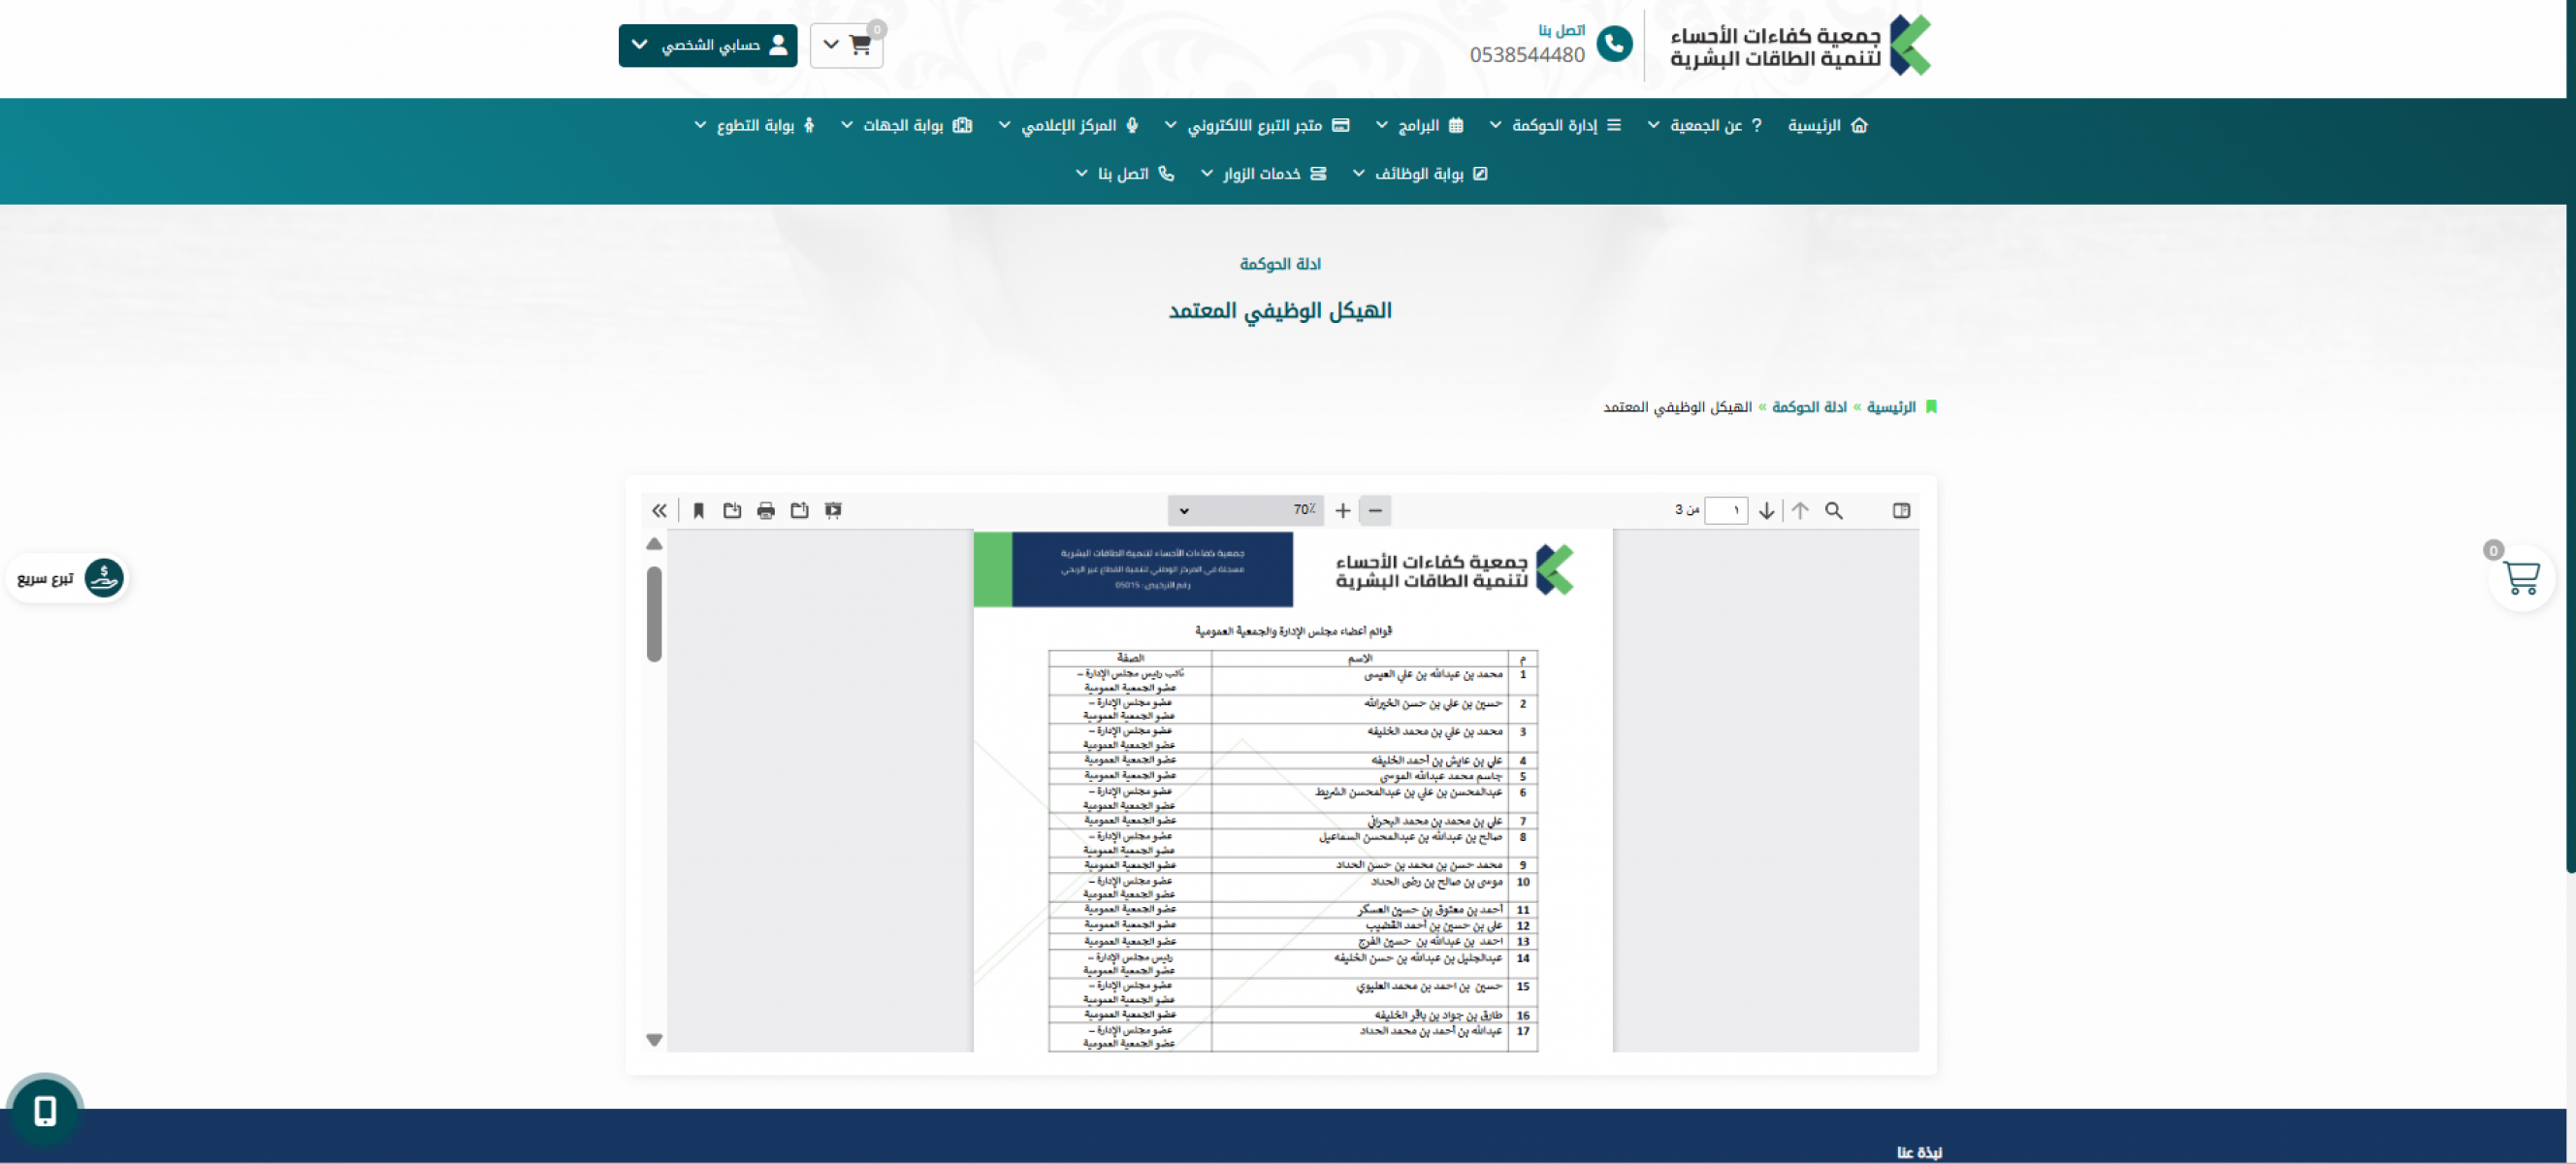Click row 15 name حسين بن احمد العليوي
Image resolution: width=2576 pixels, height=1164 pixels.
1429,986
